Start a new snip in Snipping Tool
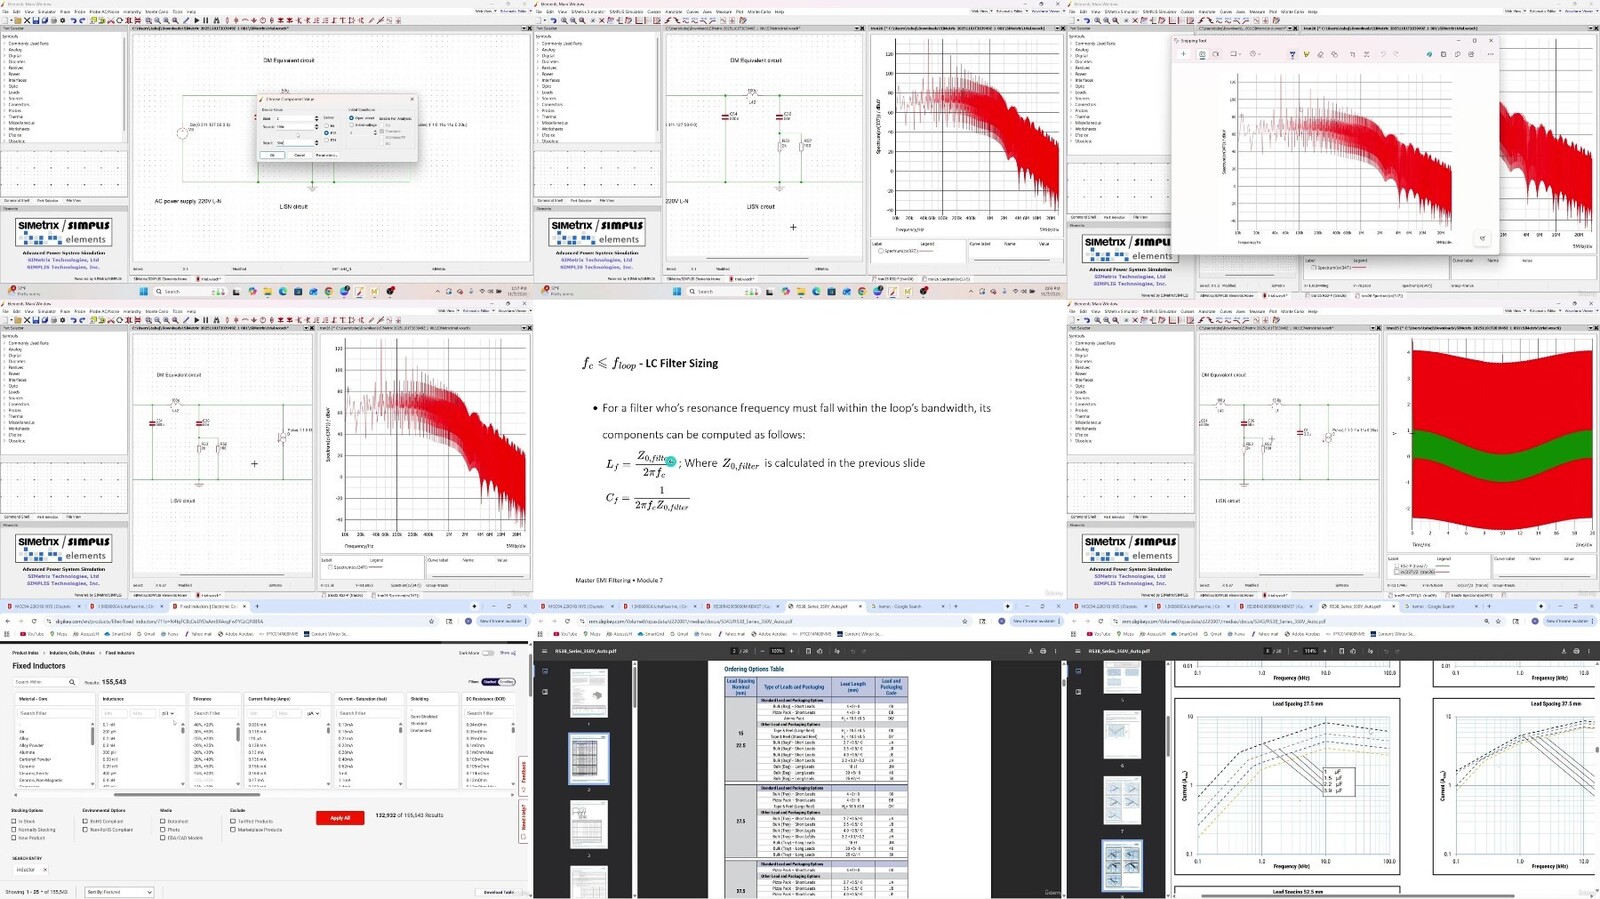Viewport: 1600px width, 899px height. coord(1183,54)
